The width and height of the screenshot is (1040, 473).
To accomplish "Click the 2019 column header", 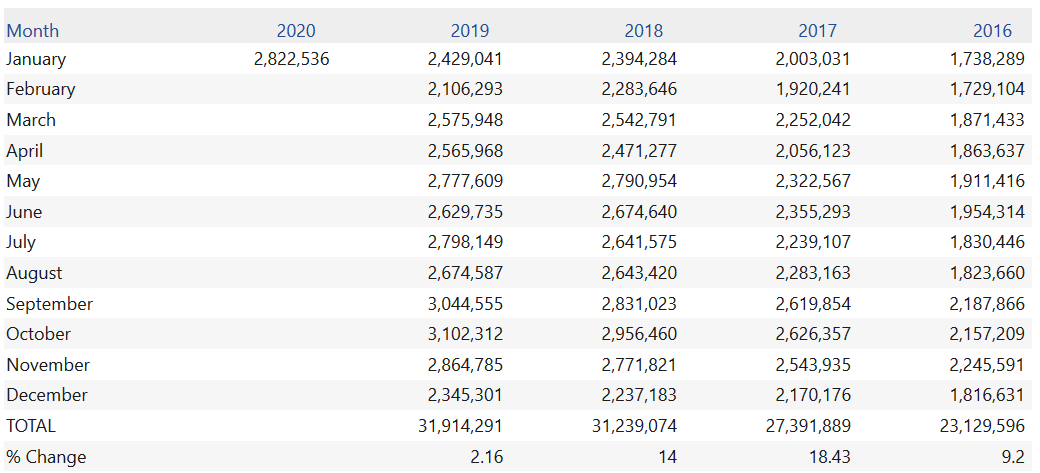I will pos(470,30).
